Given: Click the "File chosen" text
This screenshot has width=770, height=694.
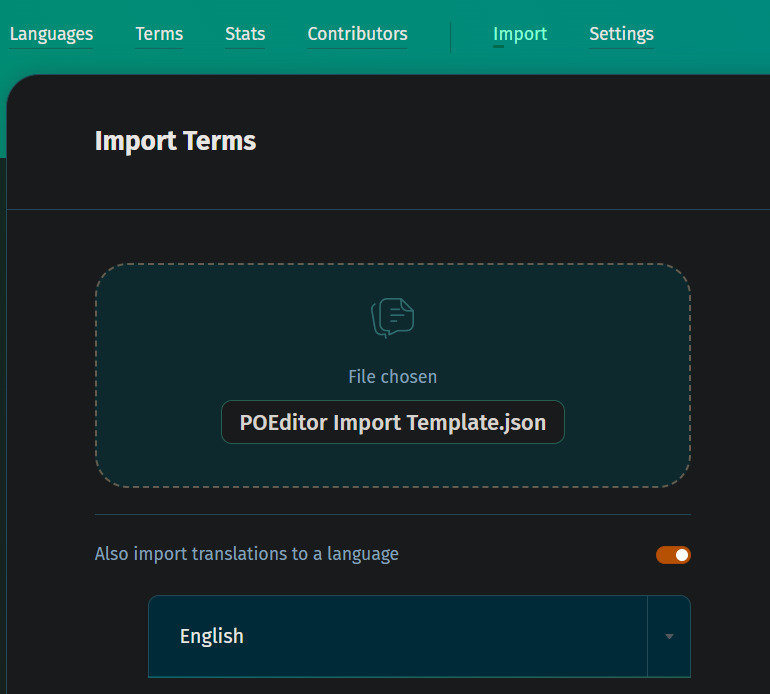Looking at the screenshot, I should tap(392, 377).
